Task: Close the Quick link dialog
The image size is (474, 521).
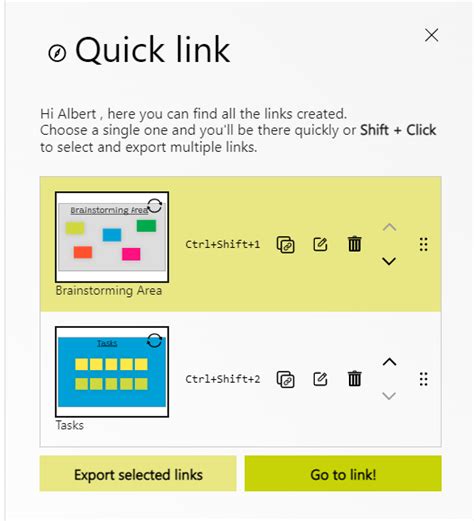Action: point(432,35)
